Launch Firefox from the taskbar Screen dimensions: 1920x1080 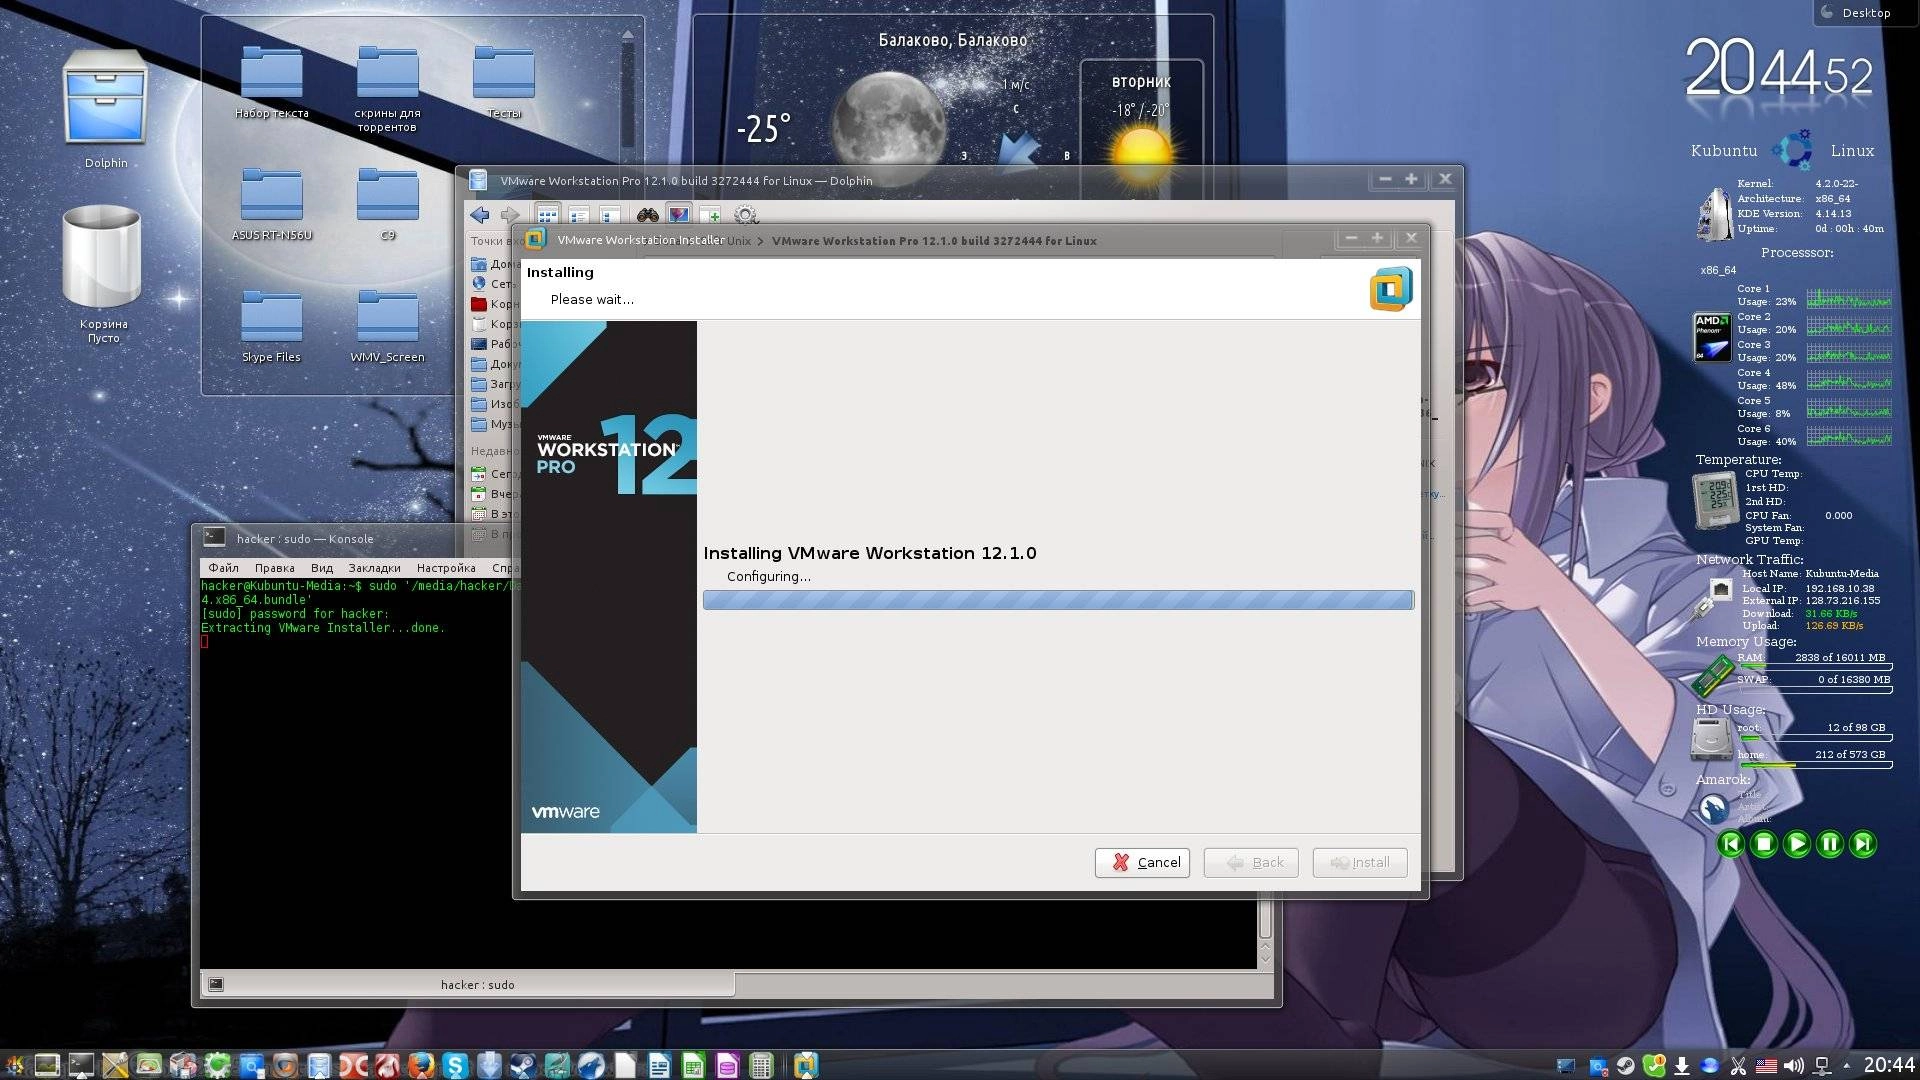coord(421,1066)
